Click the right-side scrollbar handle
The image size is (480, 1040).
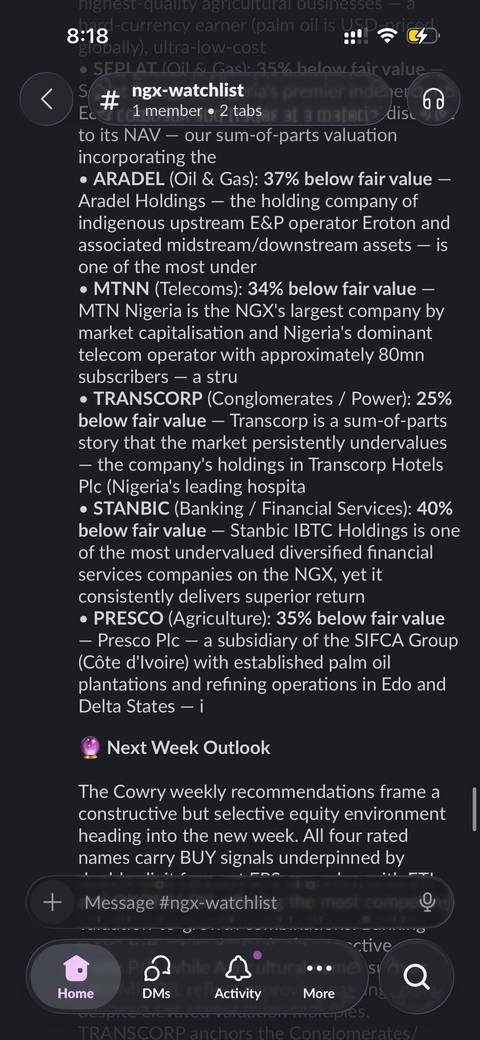tap(475, 811)
